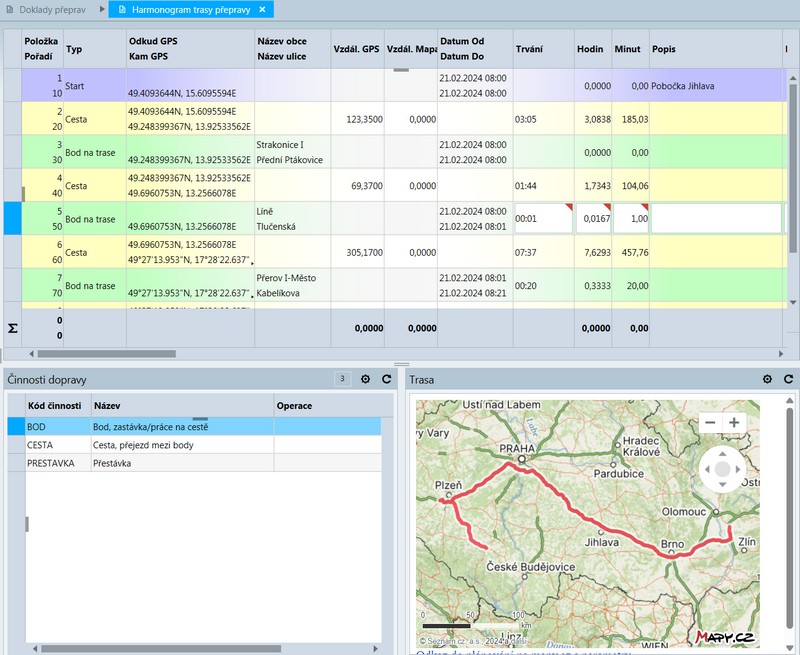Open settings gear in Činnosti dopravy panel
The width and height of the screenshot is (800, 655).
click(x=365, y=380)
